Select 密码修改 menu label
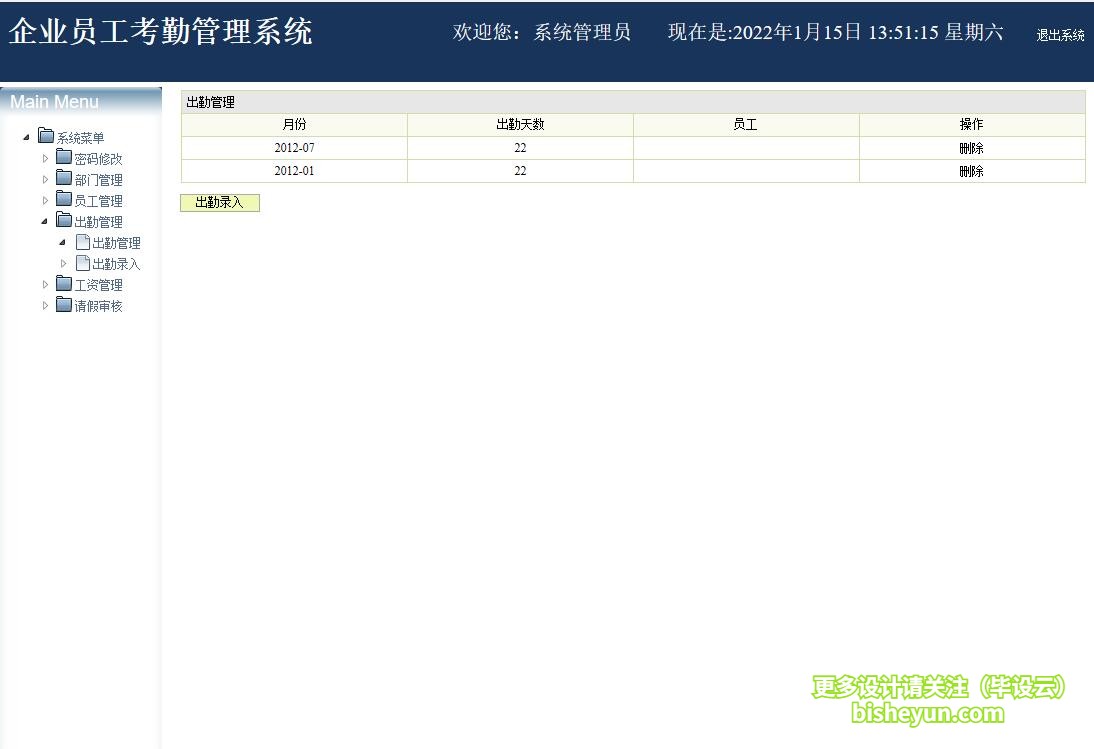The image size is (1094, 749). 98,159
